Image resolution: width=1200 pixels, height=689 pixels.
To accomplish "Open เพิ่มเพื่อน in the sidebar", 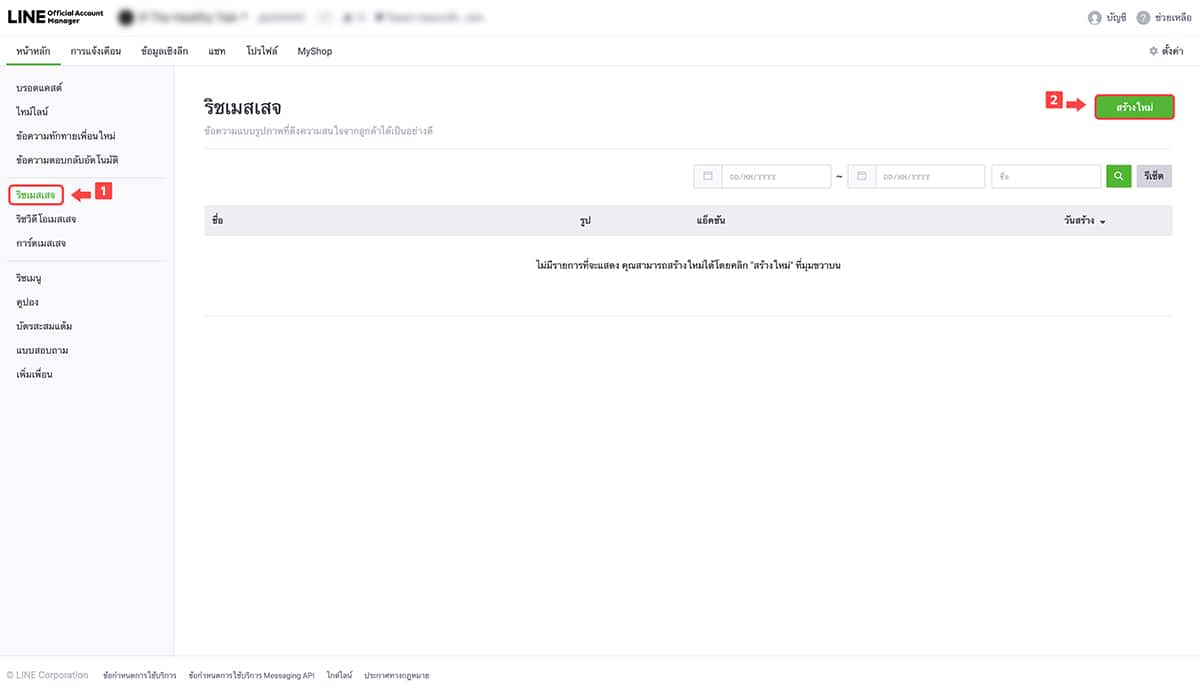I will [34, 374].
